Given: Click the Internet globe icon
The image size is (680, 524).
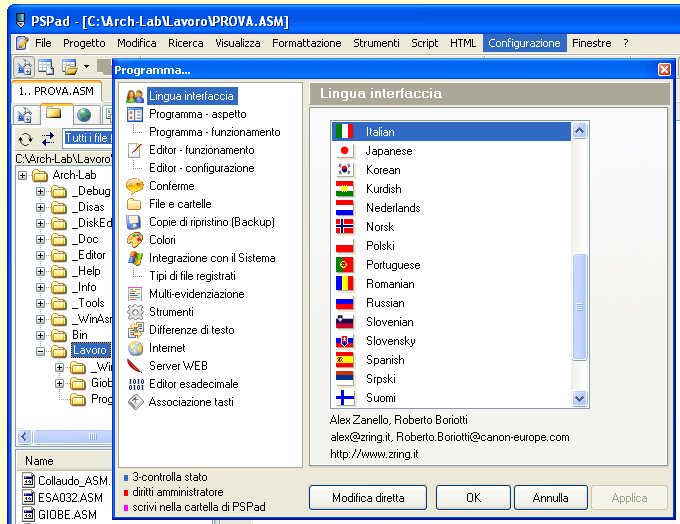Looking at the screenshot, I should [x=135, y=348].
